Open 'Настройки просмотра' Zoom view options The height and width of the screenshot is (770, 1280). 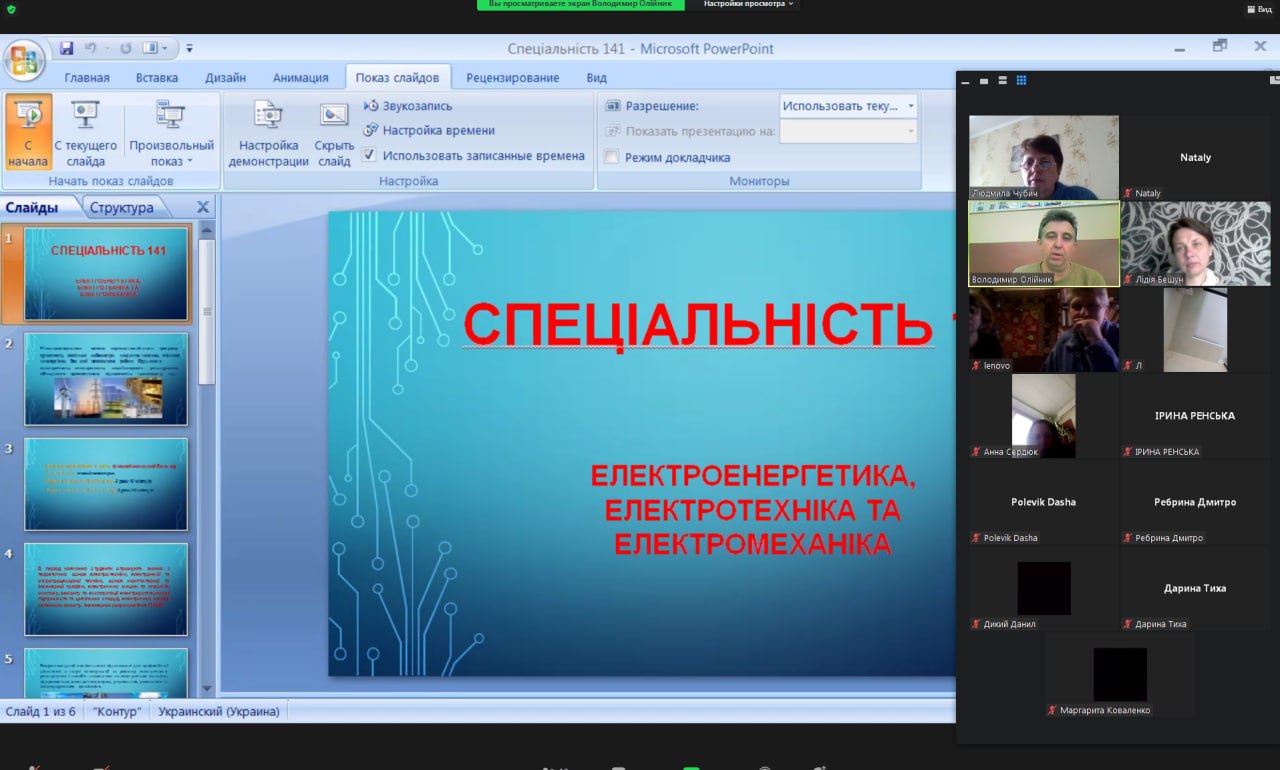tap(749, 4)
